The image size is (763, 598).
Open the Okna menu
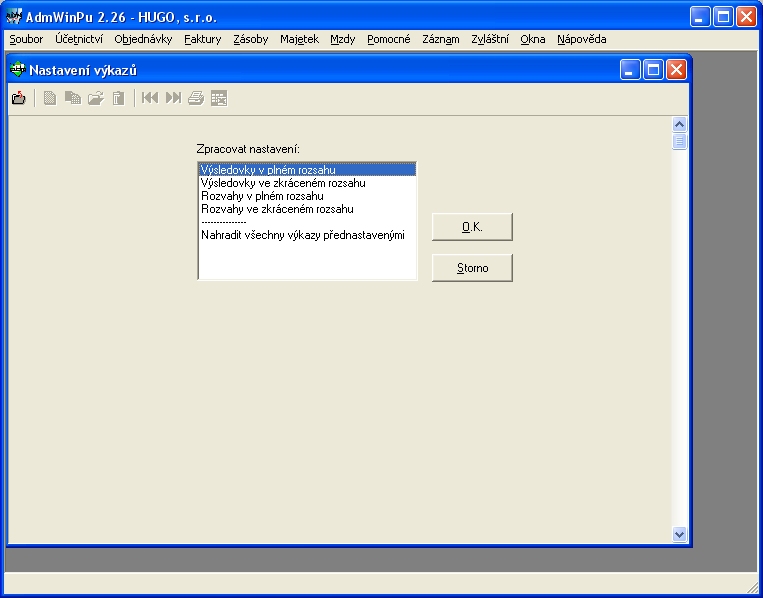[532, 39]
